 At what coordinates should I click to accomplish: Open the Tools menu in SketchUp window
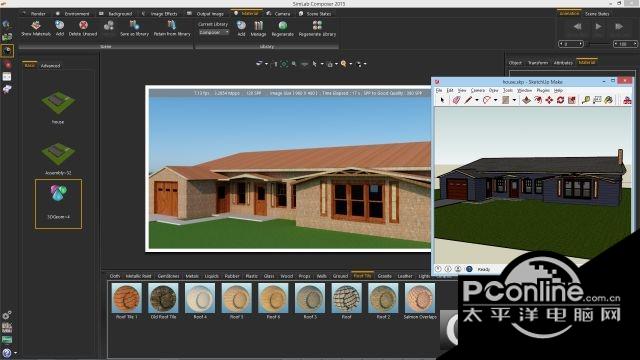(508, 90)
